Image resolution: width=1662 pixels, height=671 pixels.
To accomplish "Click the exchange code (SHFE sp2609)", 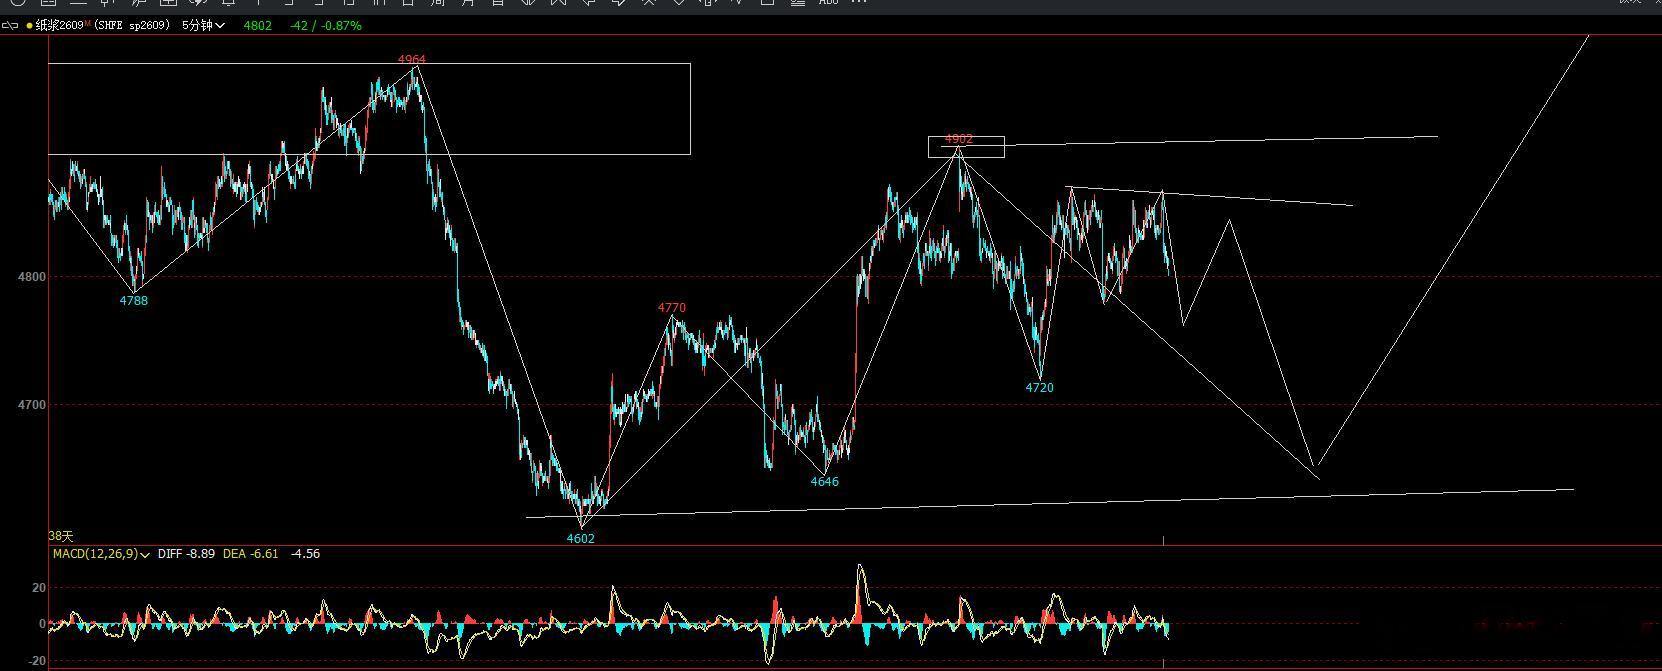I will click(133, 25).
